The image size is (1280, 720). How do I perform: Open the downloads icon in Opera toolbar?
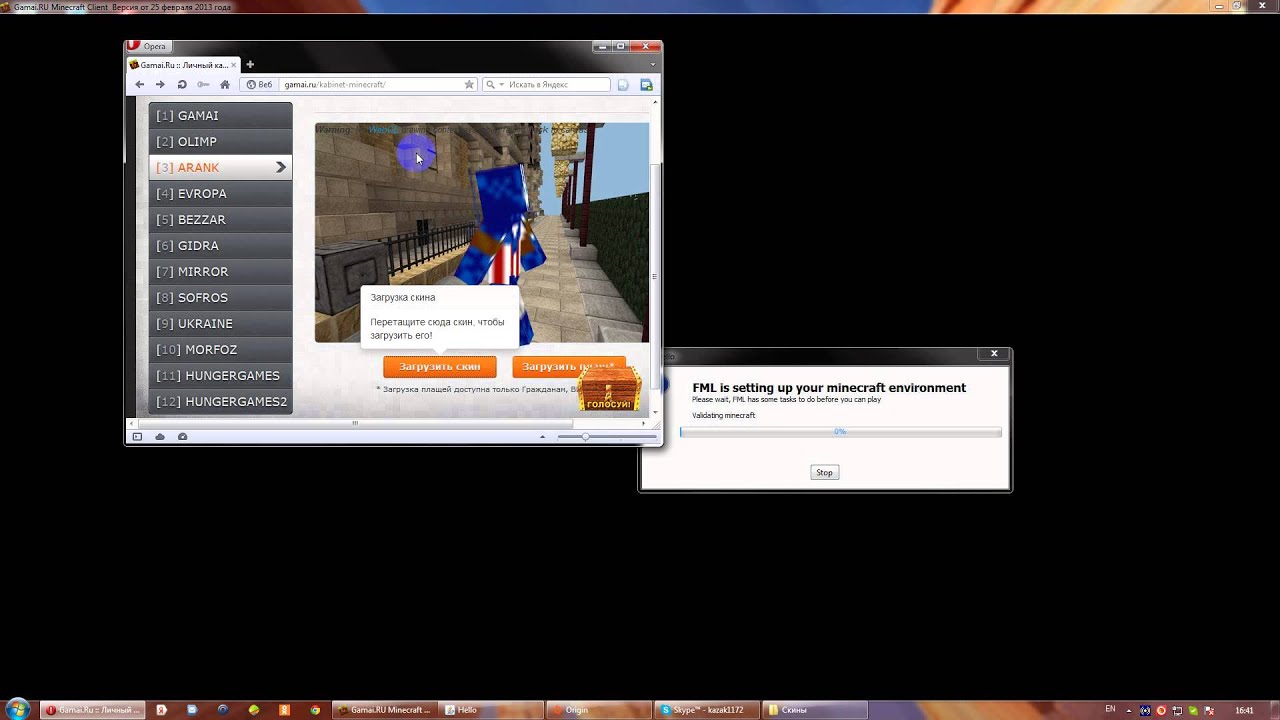[x=646, y=85]
